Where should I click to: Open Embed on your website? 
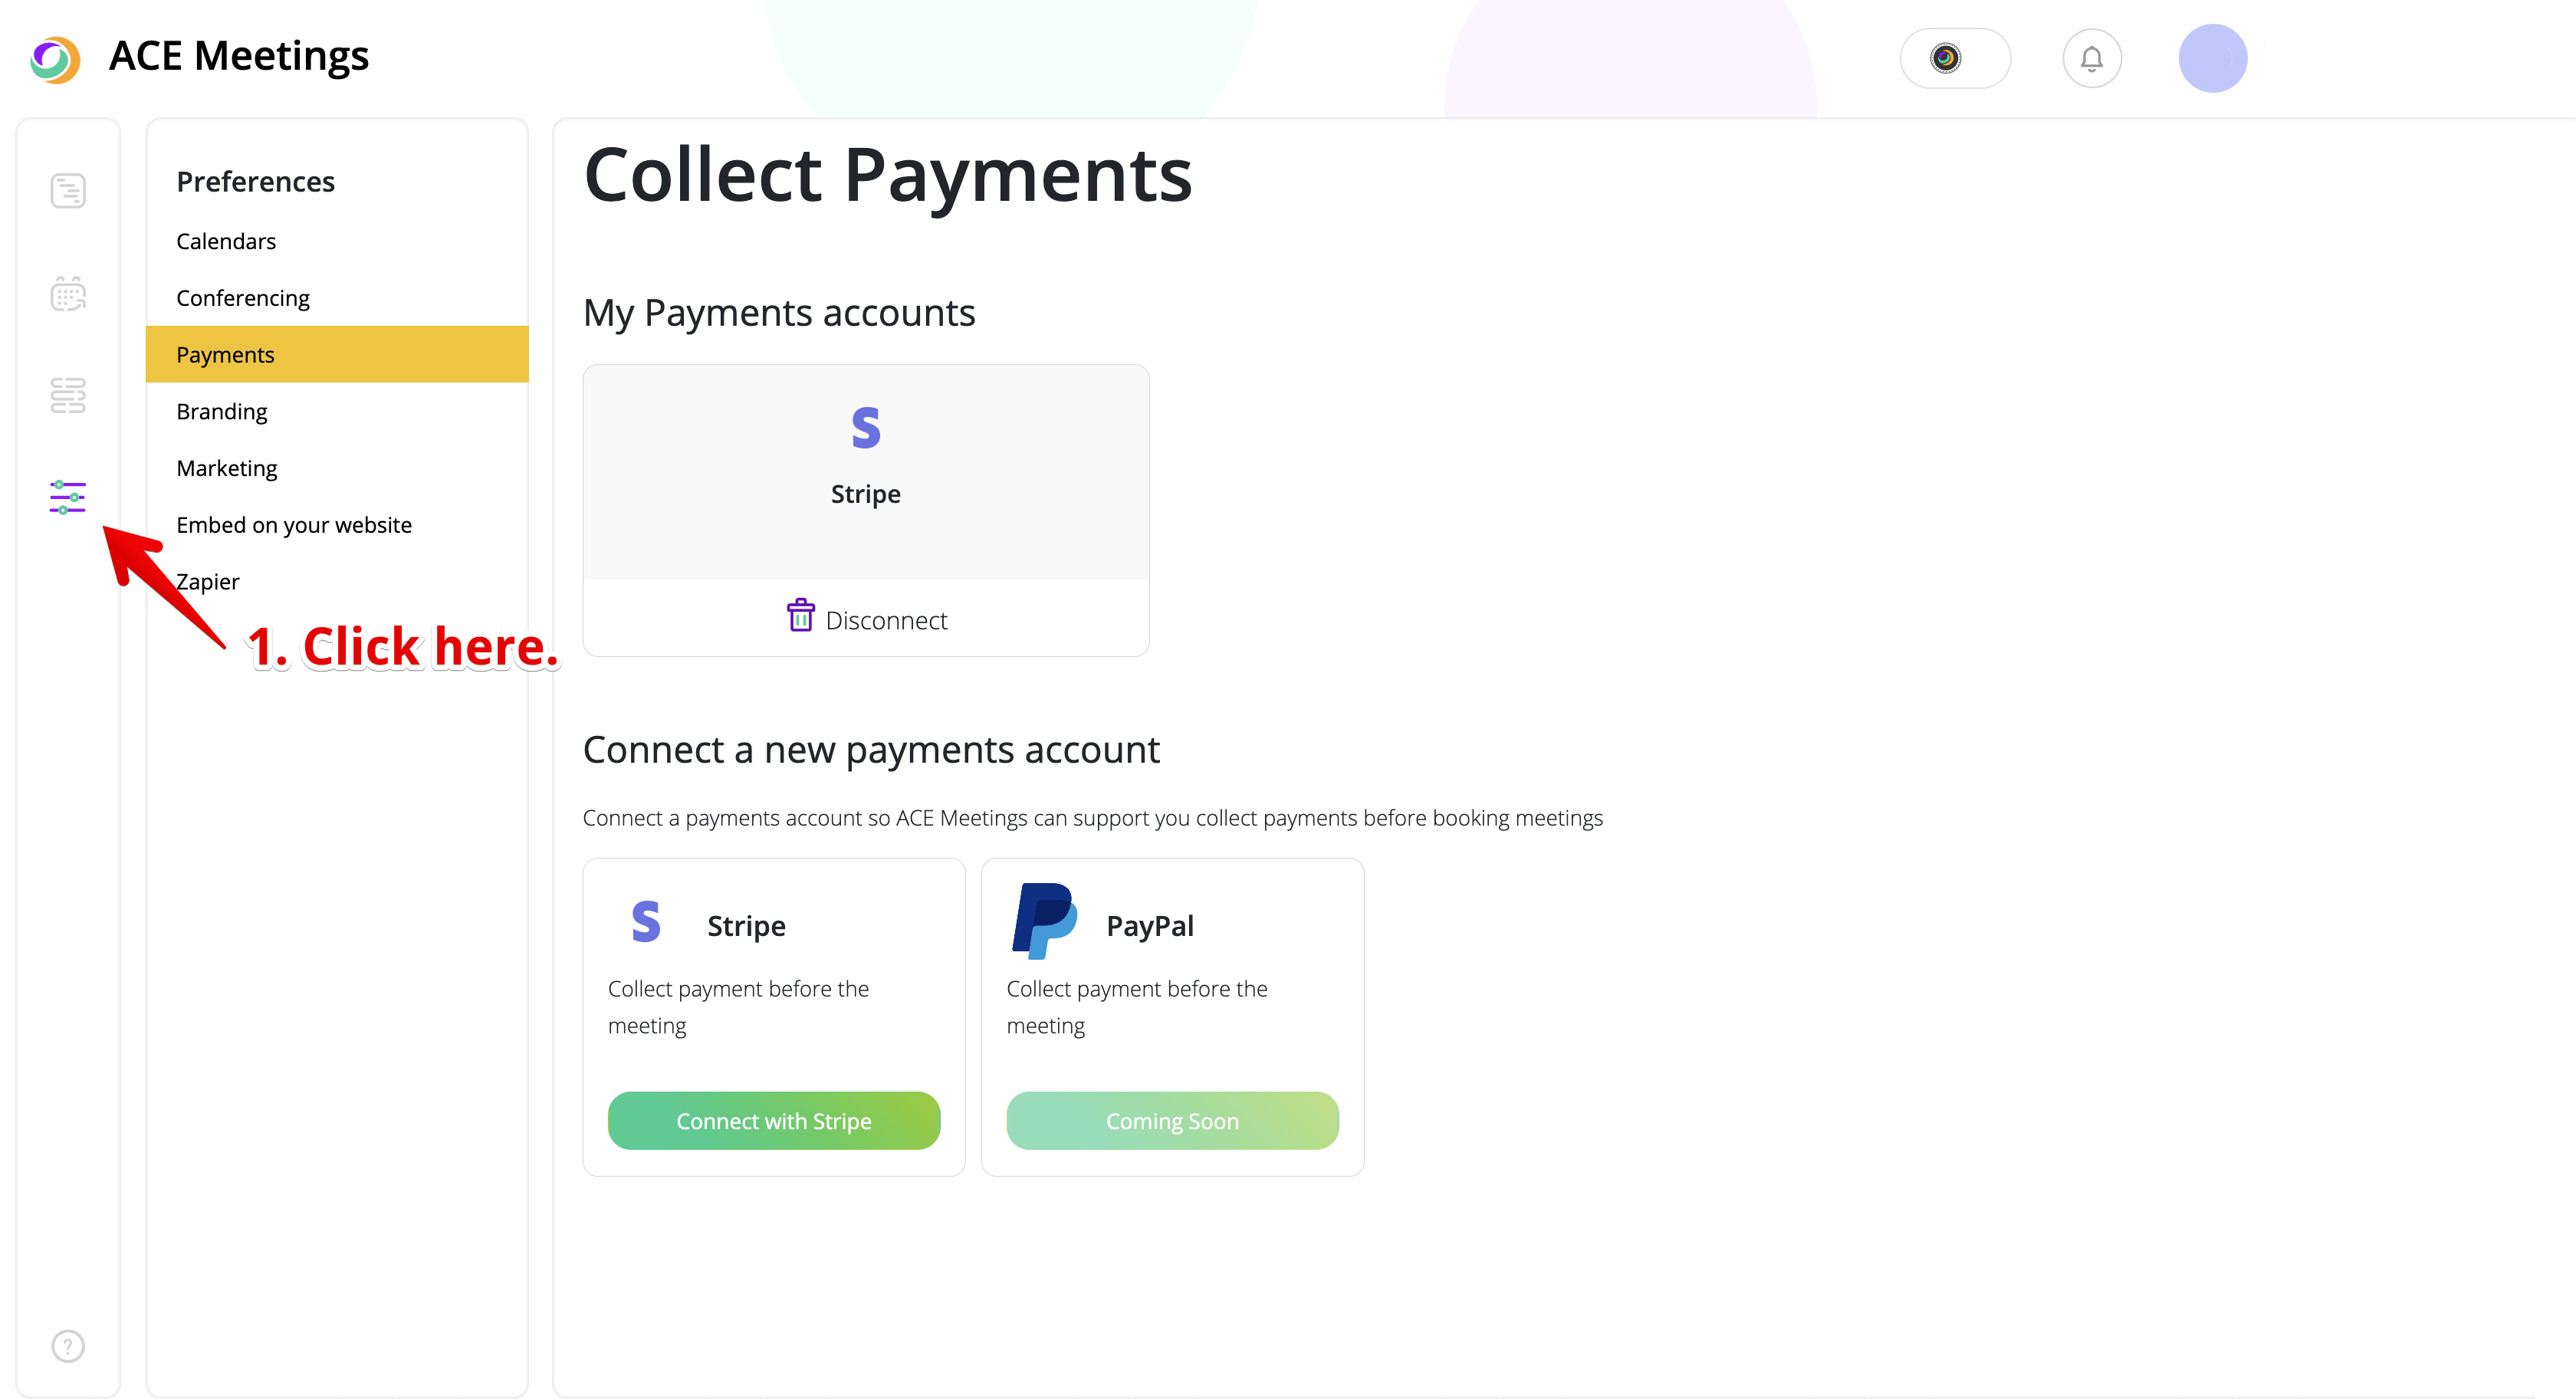(294, 525)
